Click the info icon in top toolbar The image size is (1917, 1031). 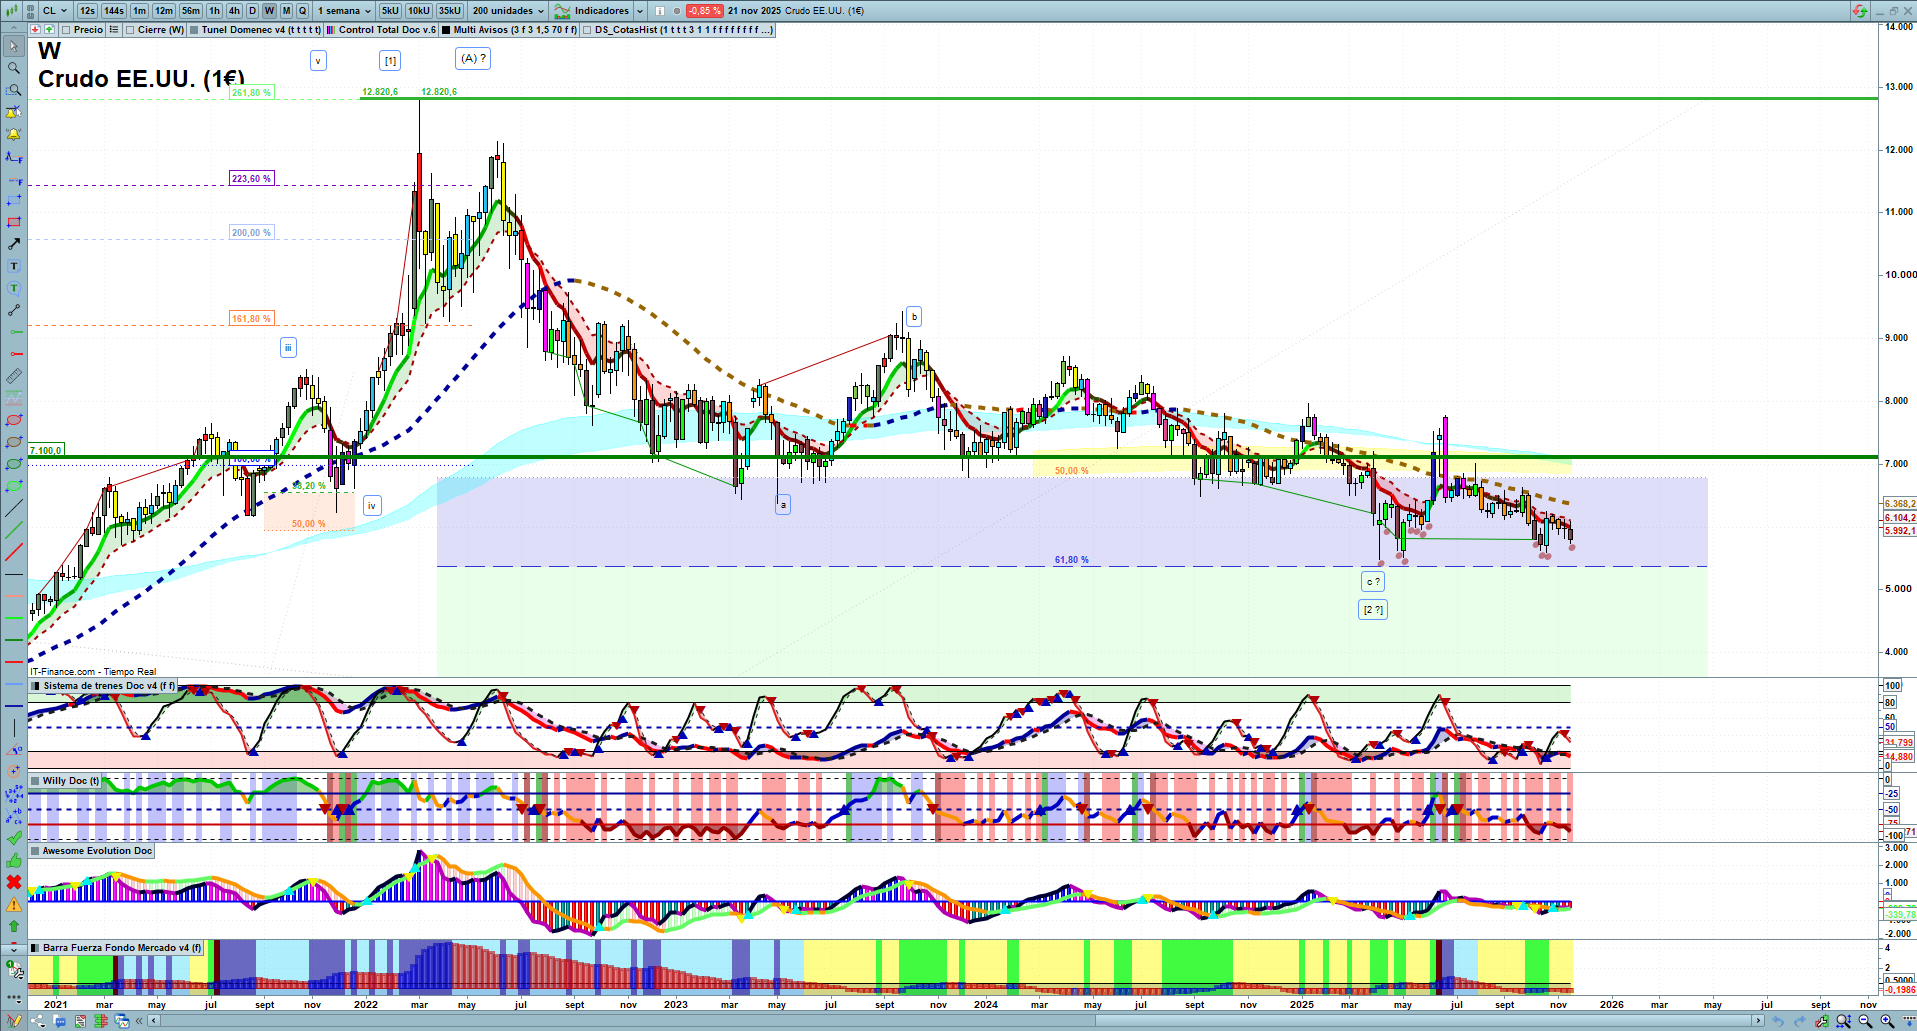click(660, 11)
